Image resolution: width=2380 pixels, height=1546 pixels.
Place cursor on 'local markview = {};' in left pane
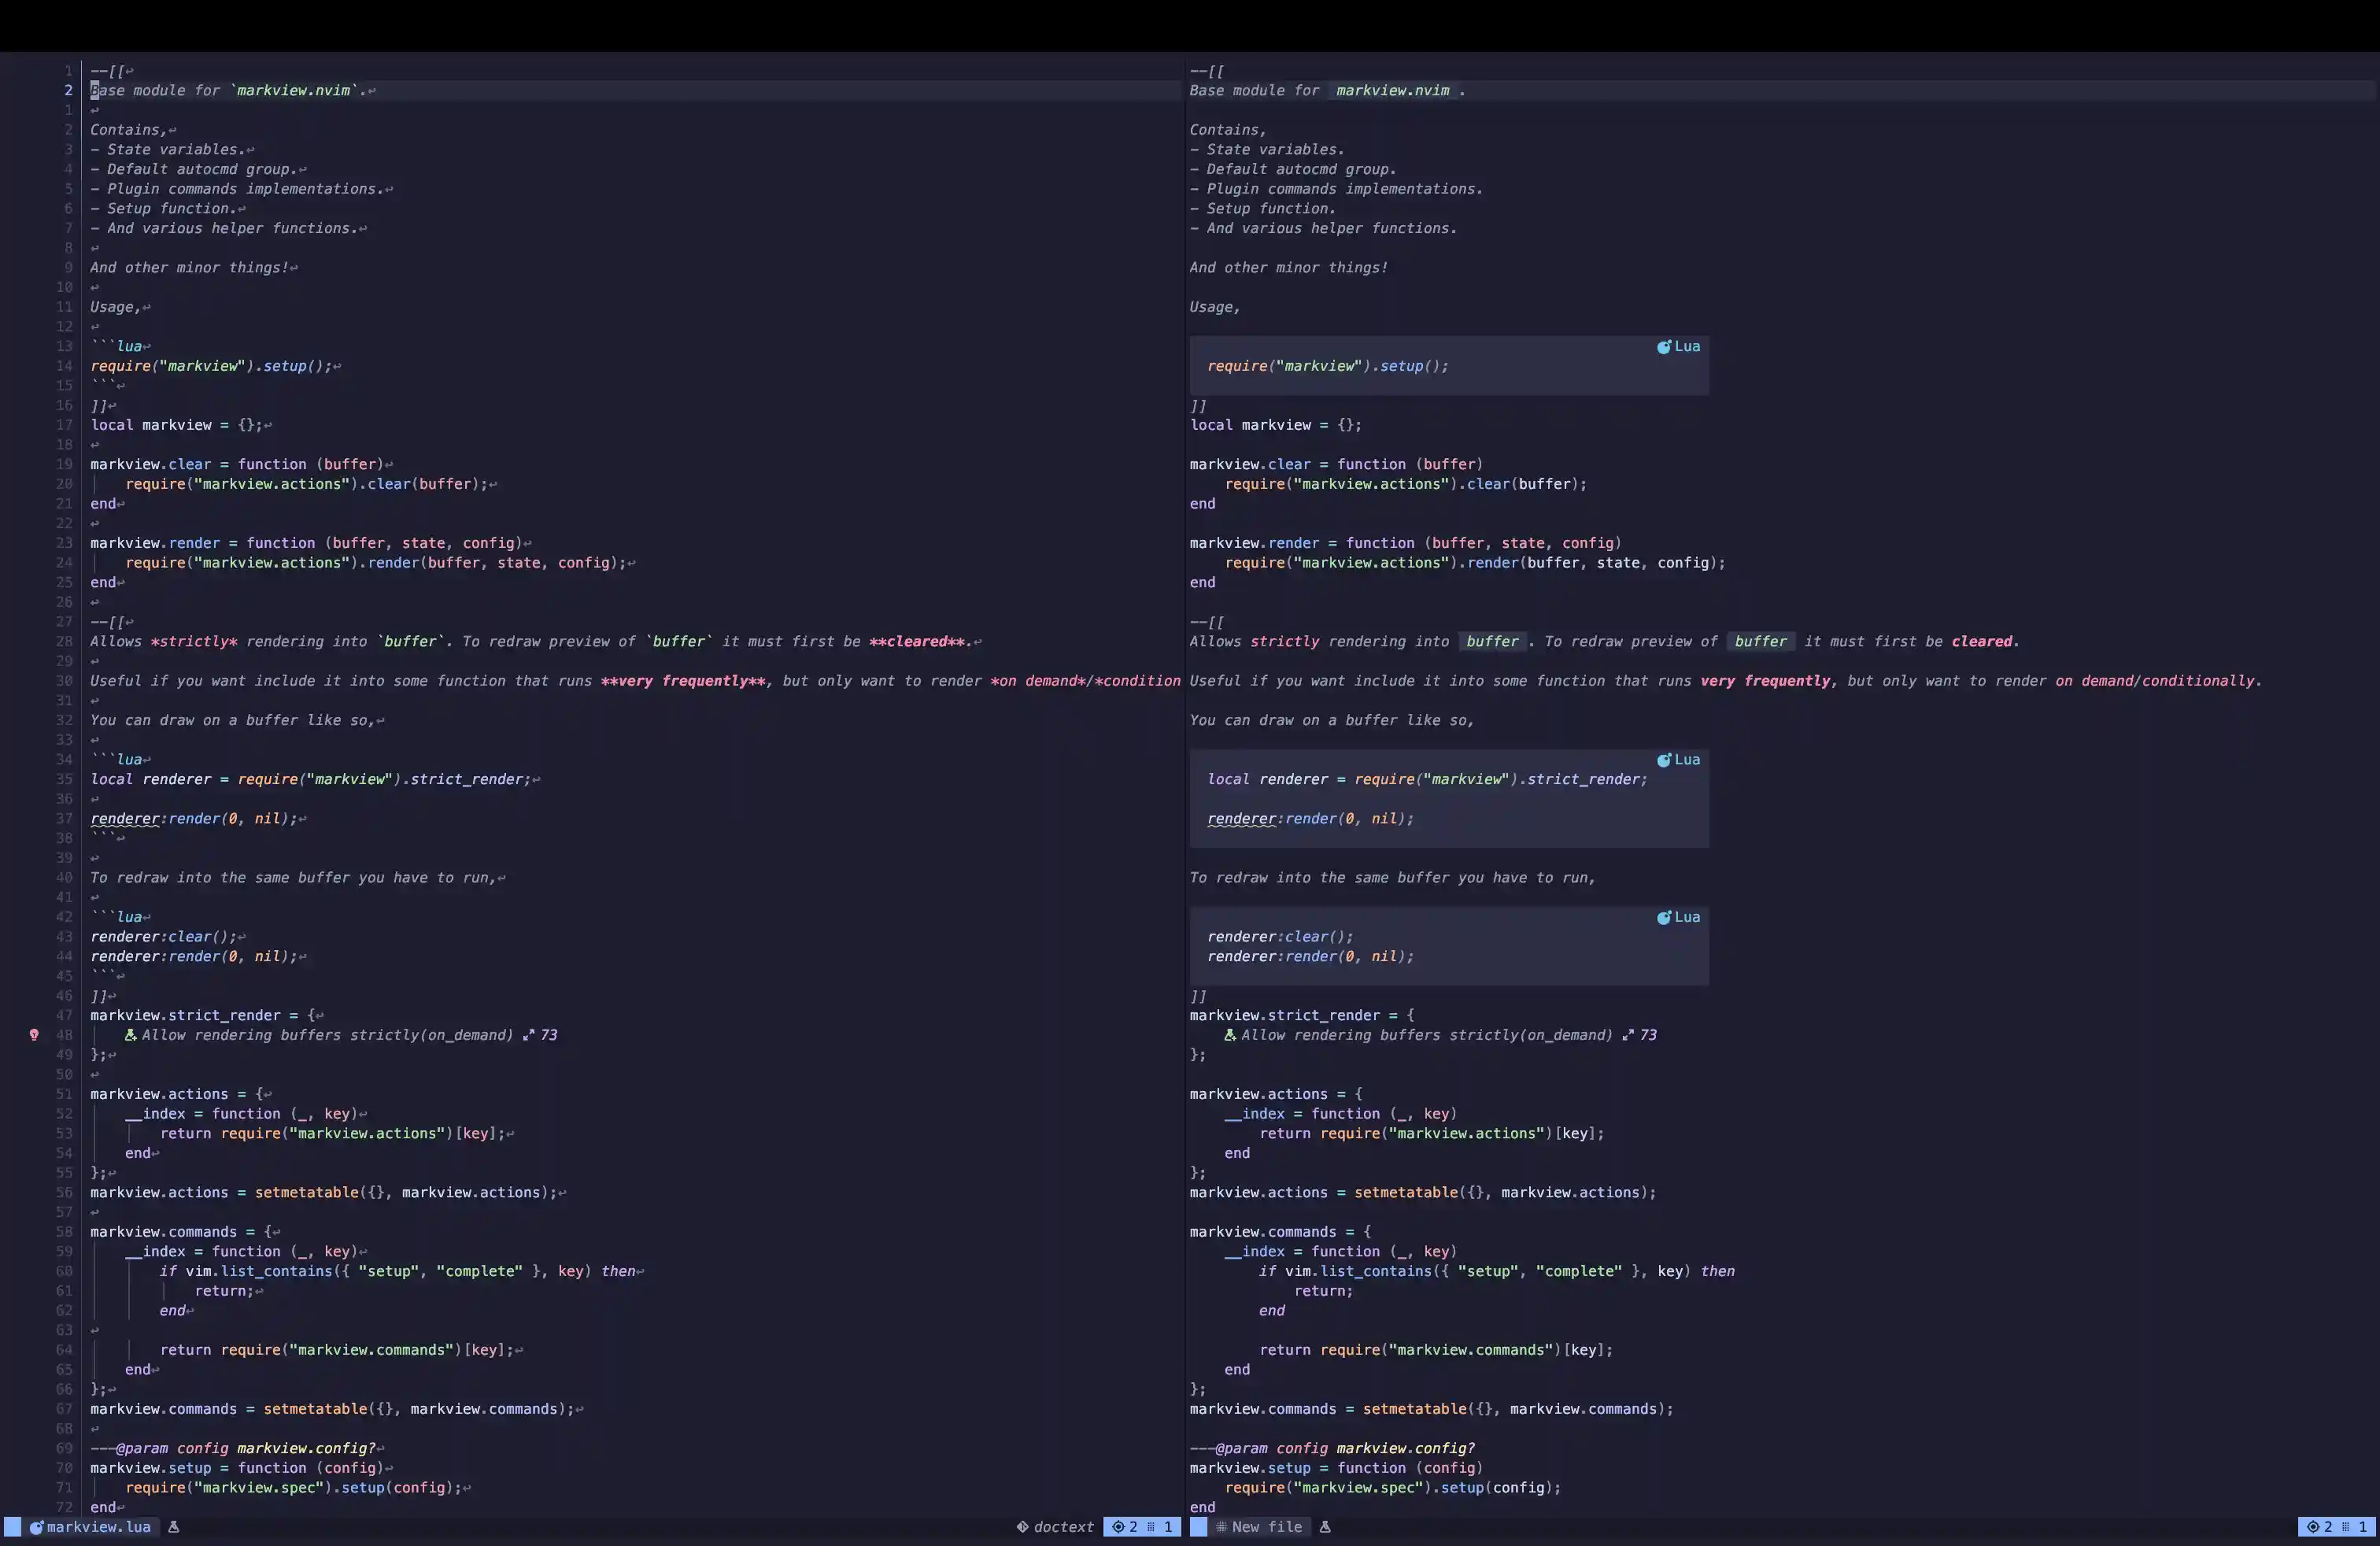[x=176, y=425]
